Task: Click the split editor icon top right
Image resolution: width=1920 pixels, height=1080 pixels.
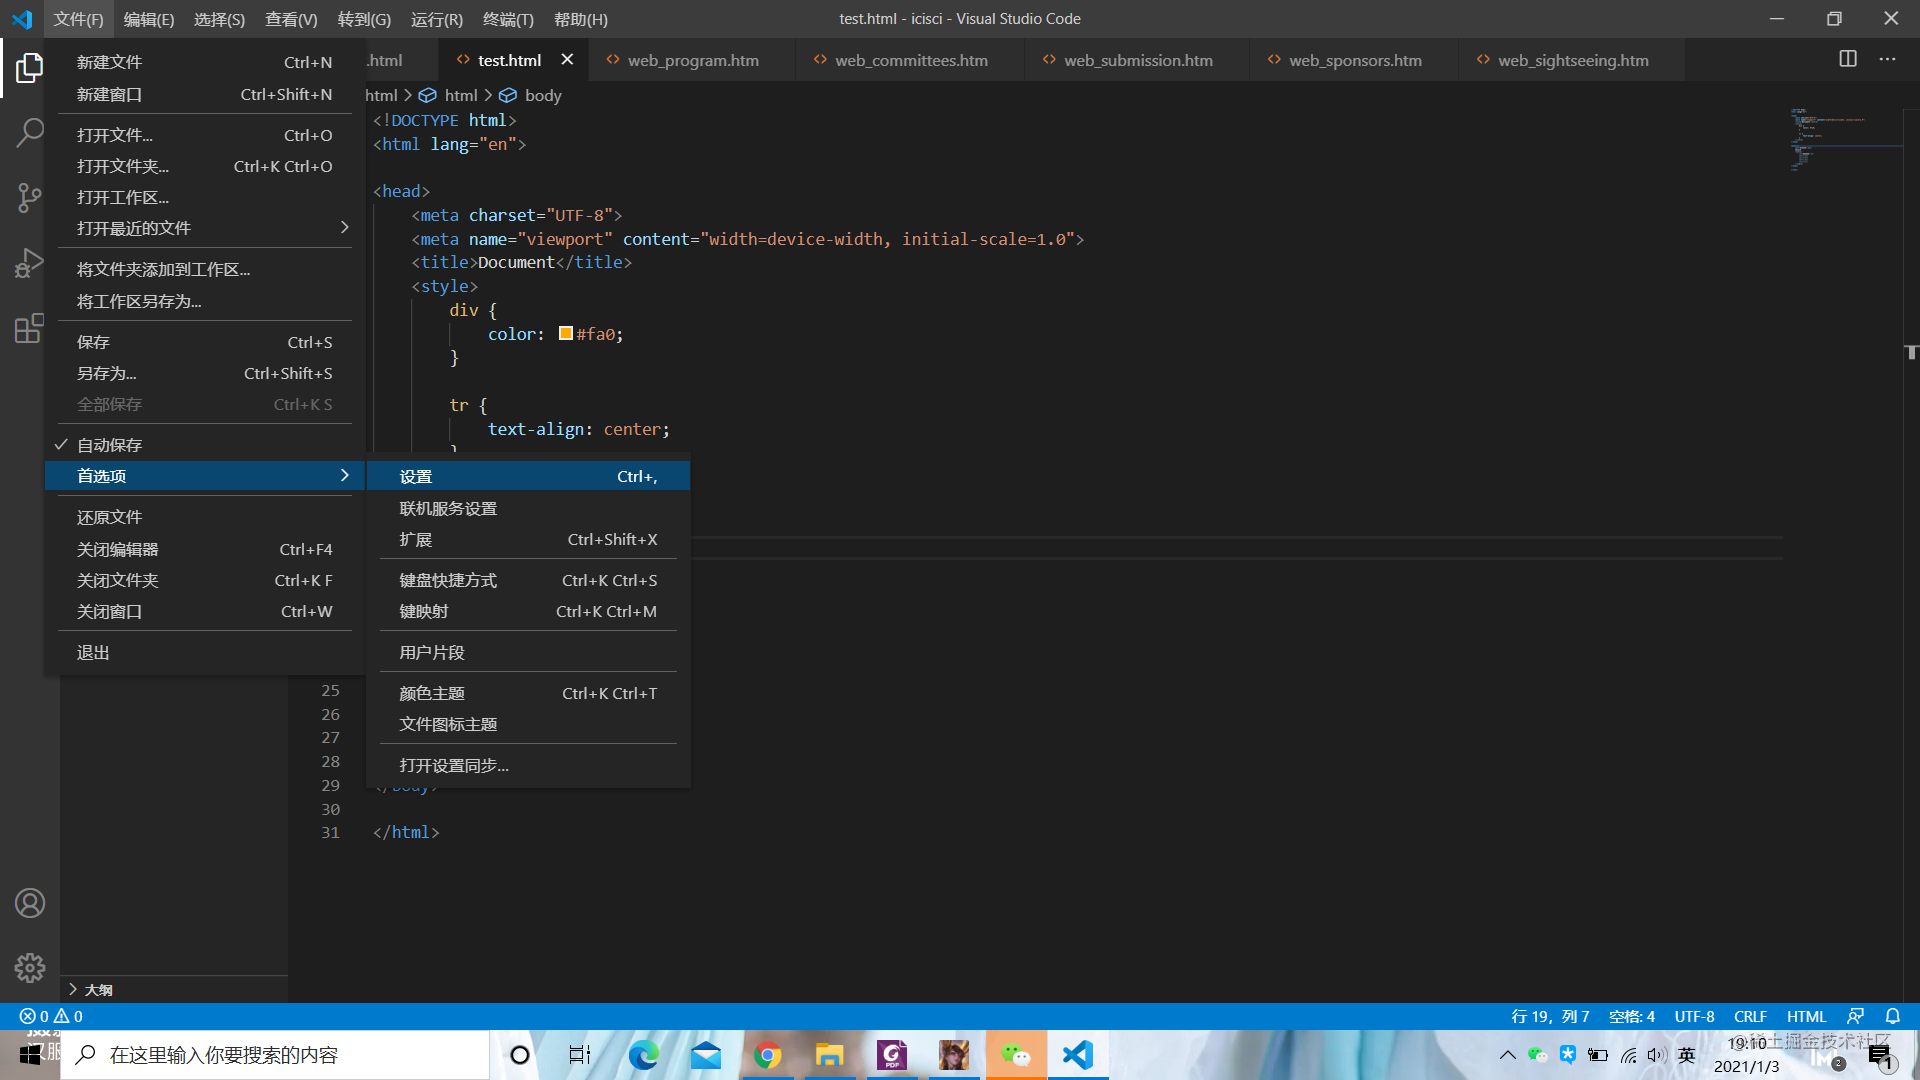Action: (1846, 58)
